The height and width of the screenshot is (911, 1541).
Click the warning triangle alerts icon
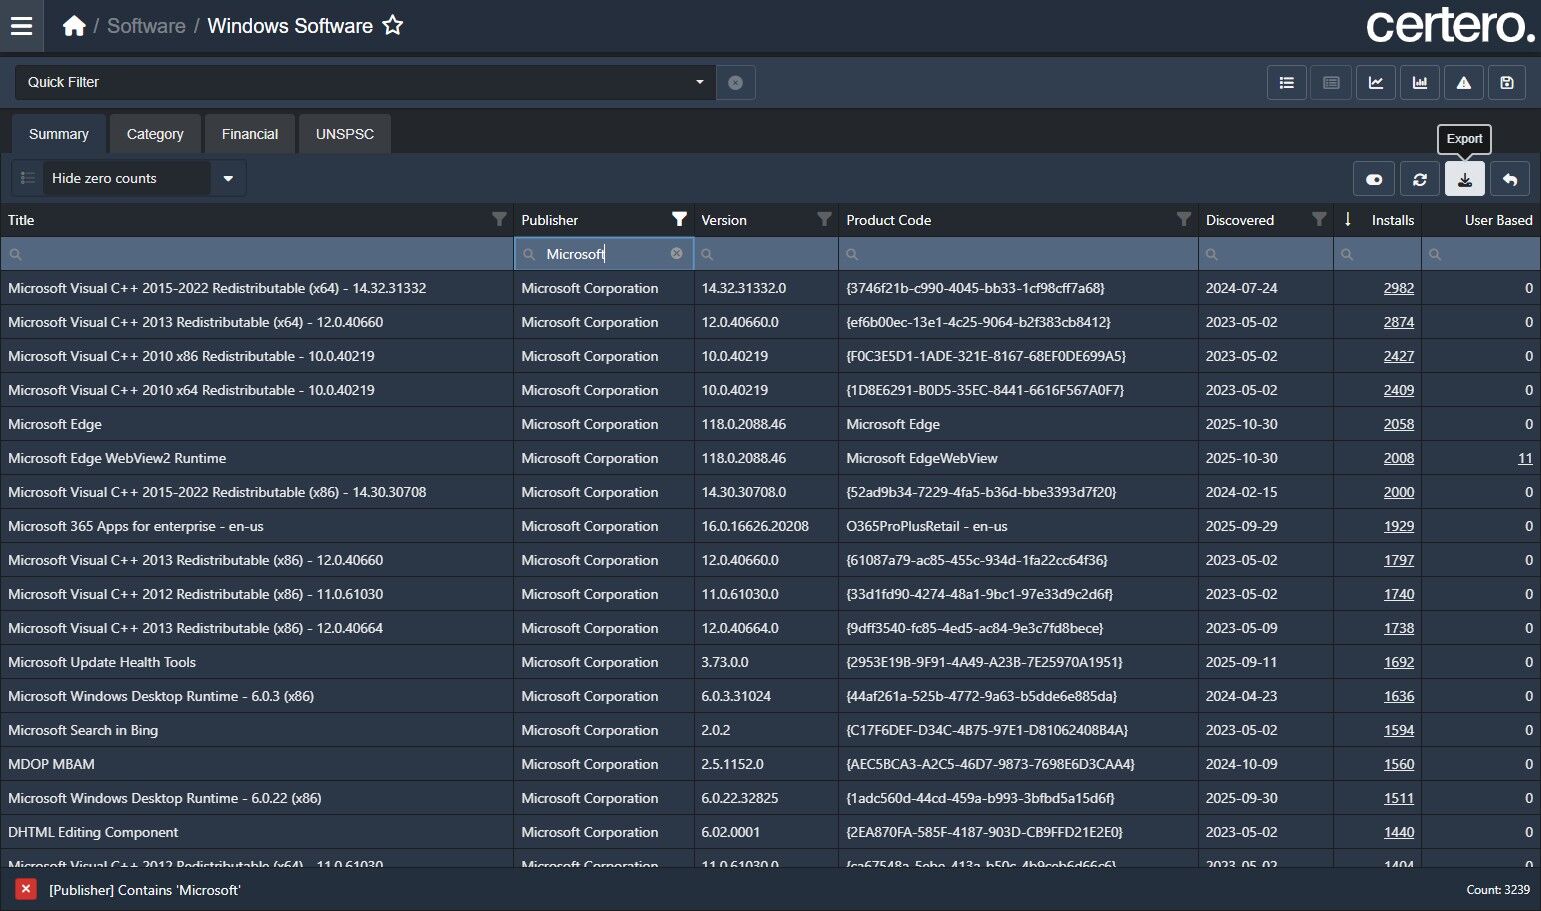(x=1463, y=83)
